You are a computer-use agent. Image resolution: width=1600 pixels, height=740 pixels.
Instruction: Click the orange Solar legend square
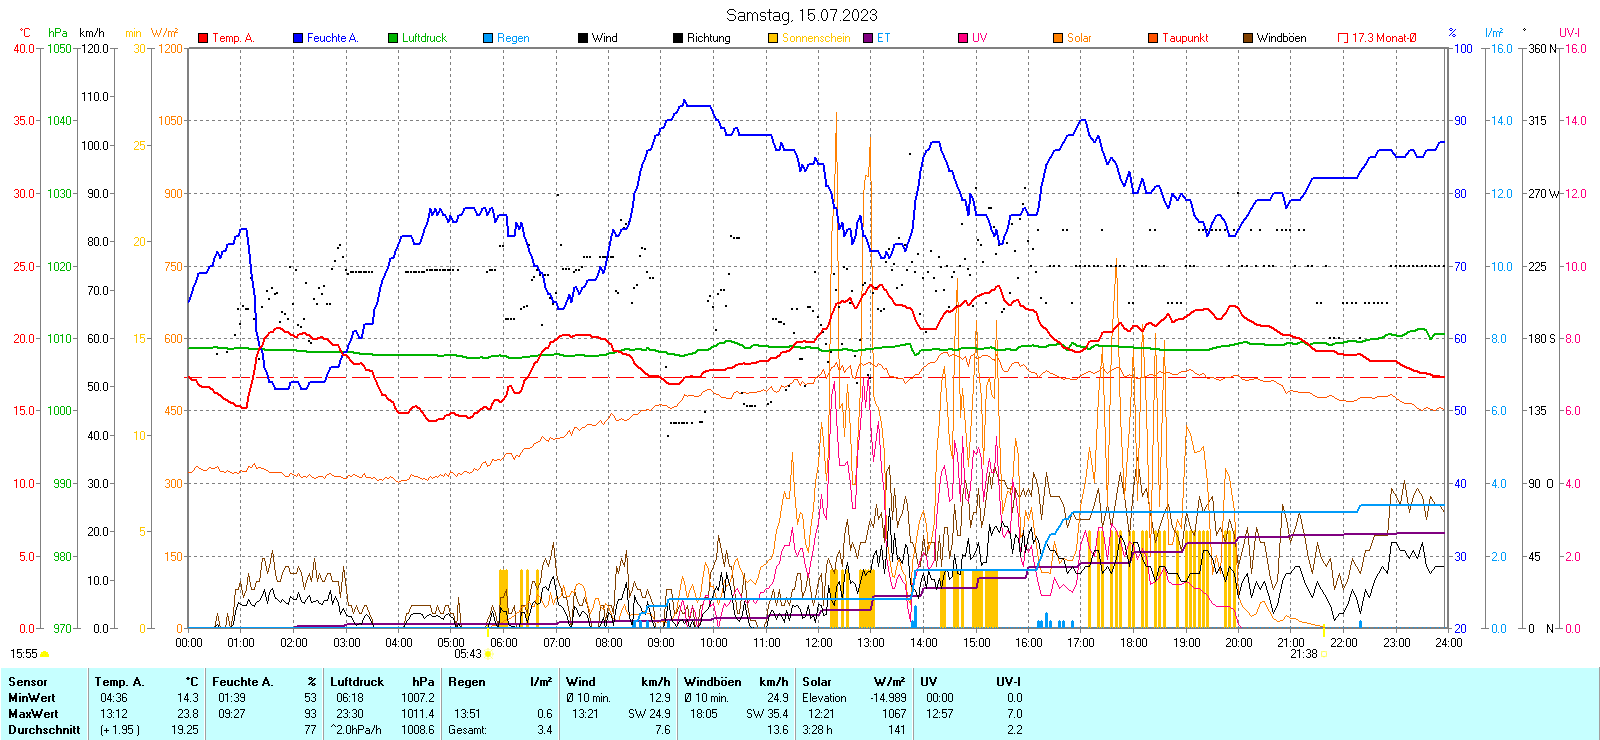click(1058, 38)
